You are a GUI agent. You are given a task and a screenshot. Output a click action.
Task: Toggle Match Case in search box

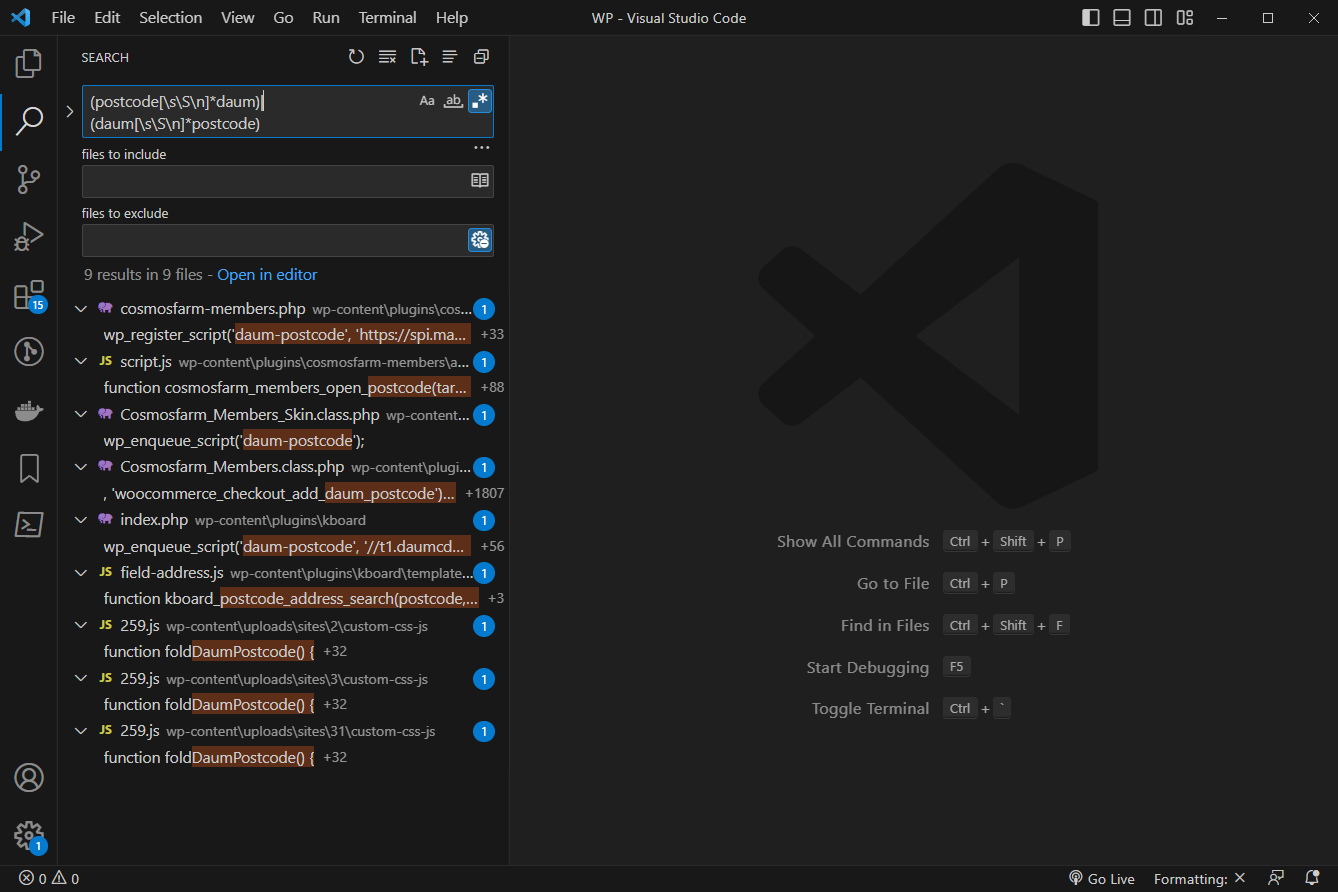coord(427,101)
